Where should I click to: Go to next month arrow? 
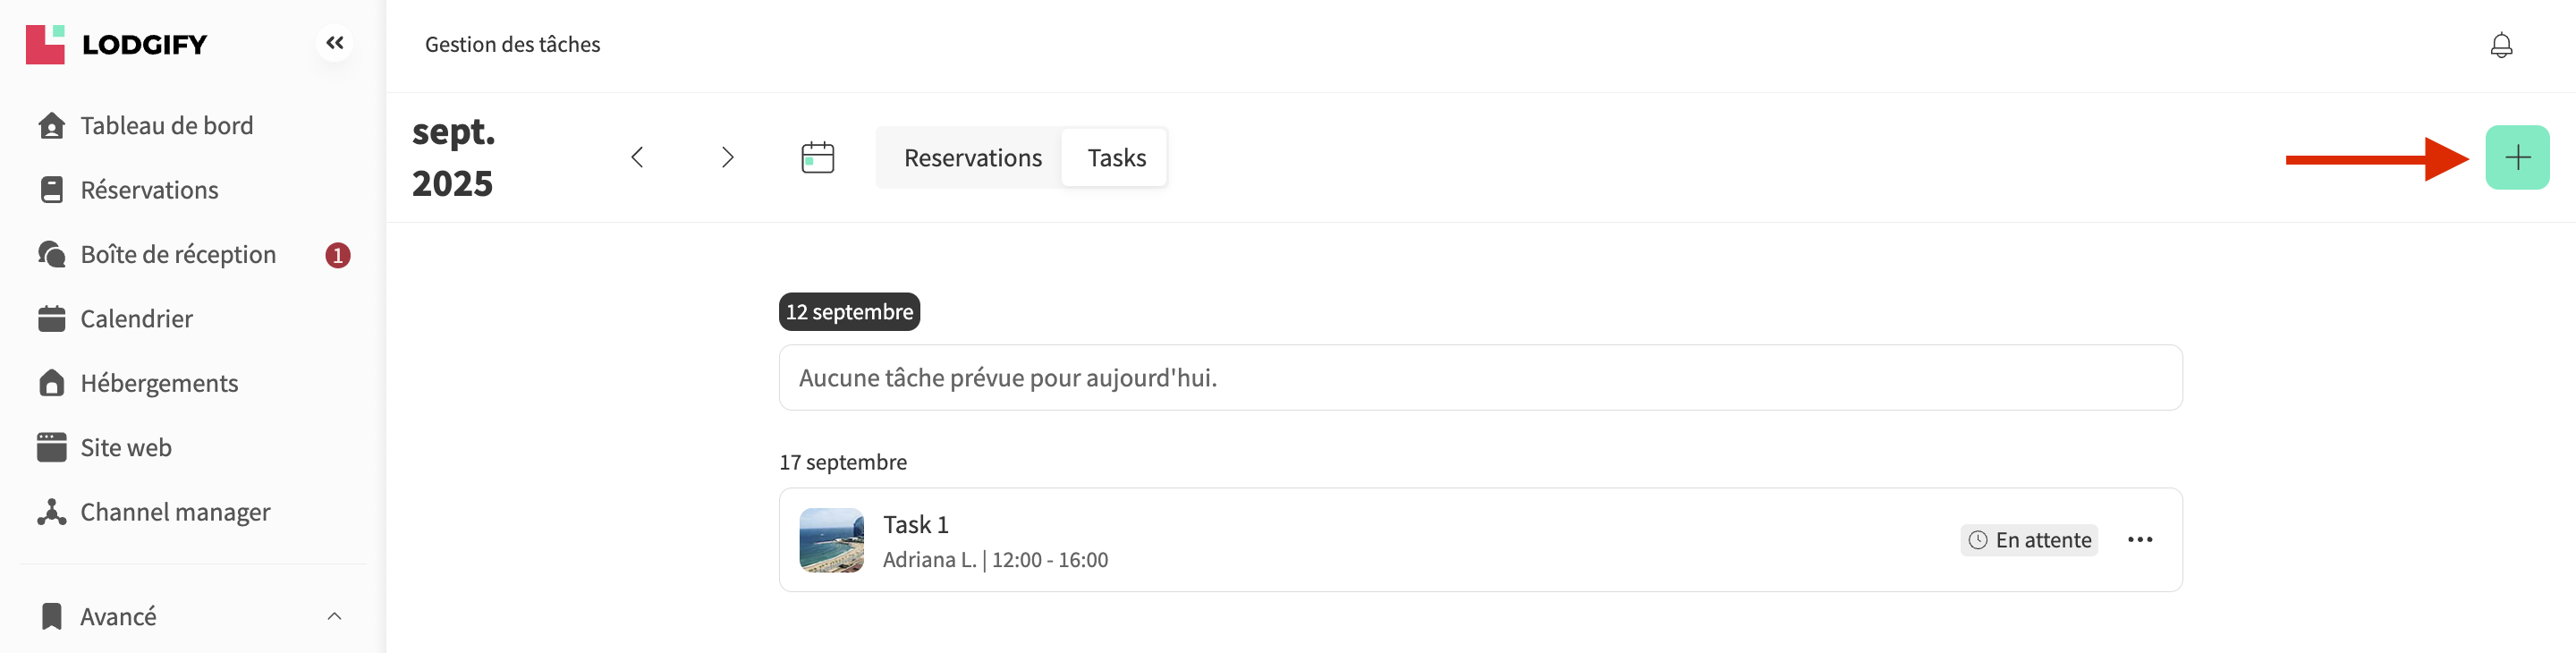[727, 157]
